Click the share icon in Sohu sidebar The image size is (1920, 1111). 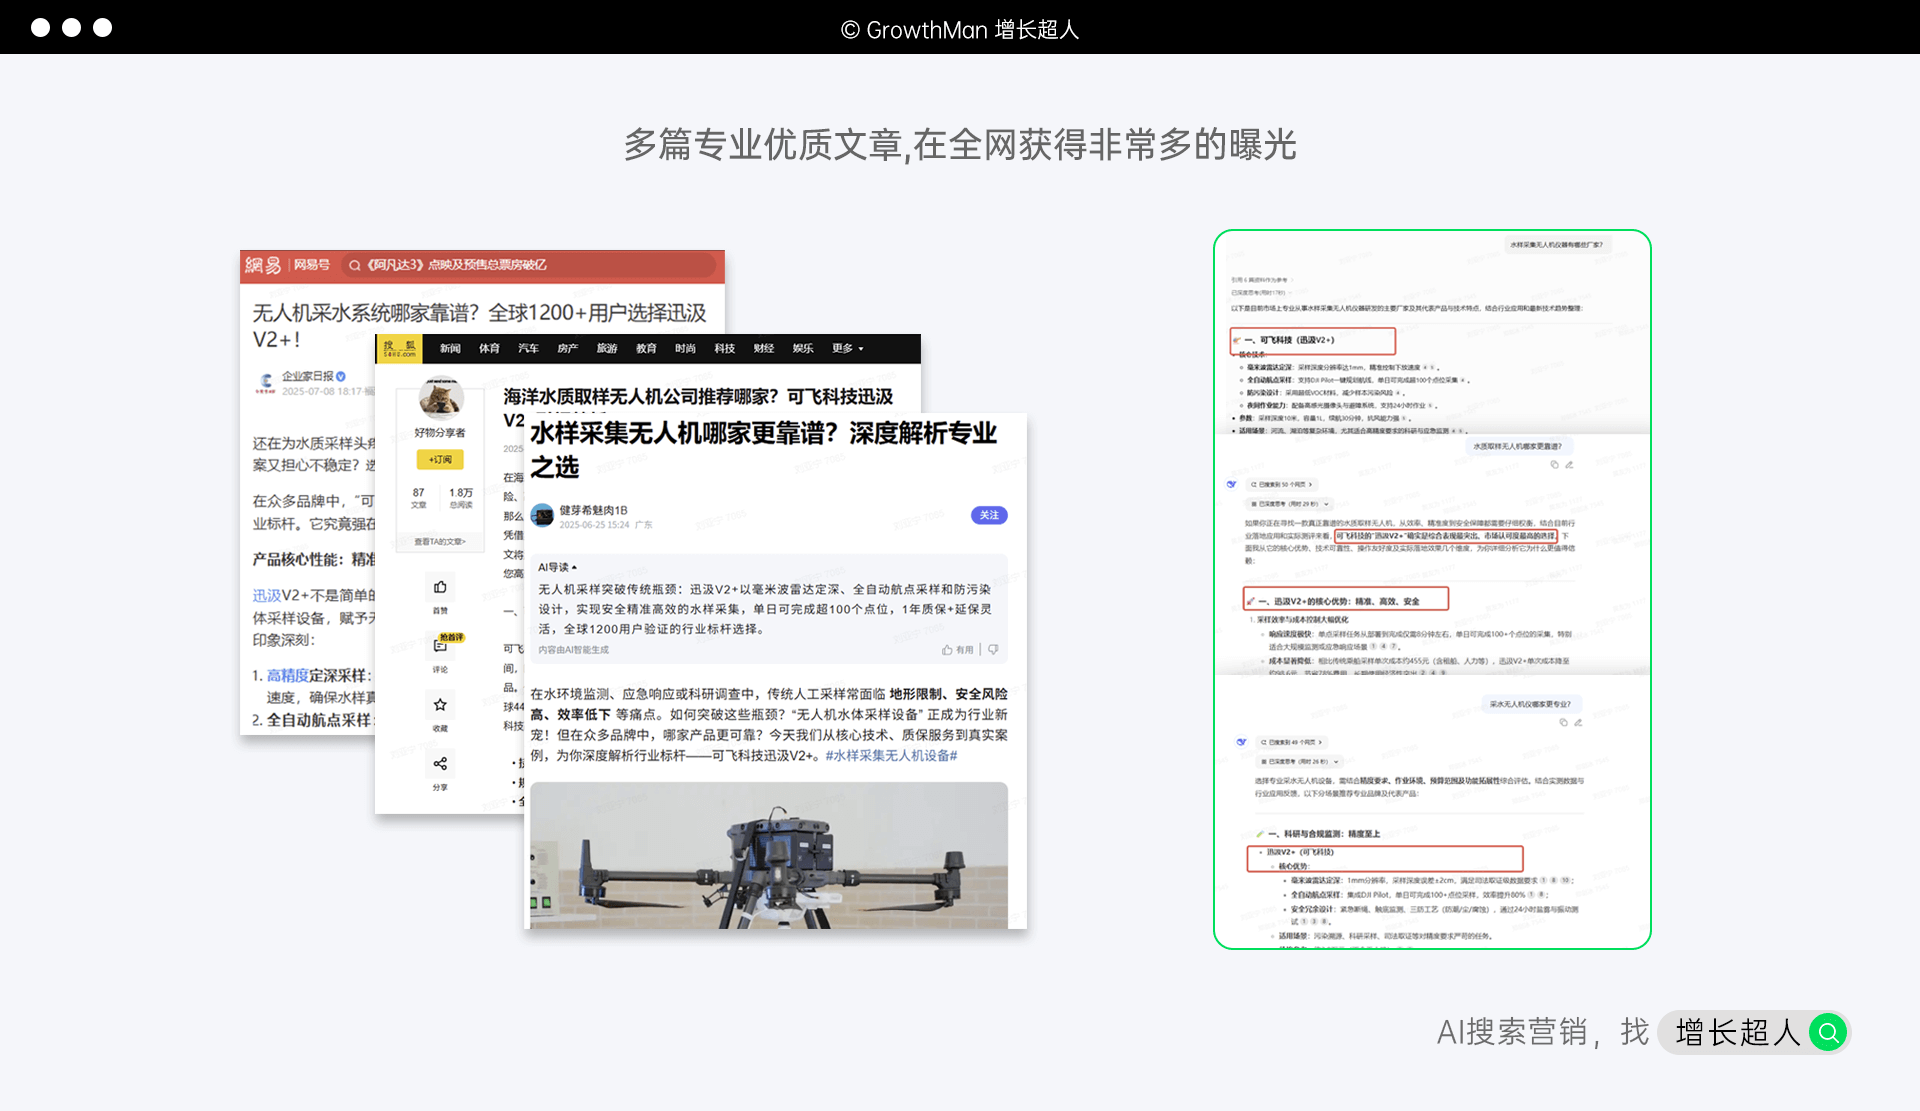(x=440, y=764)
